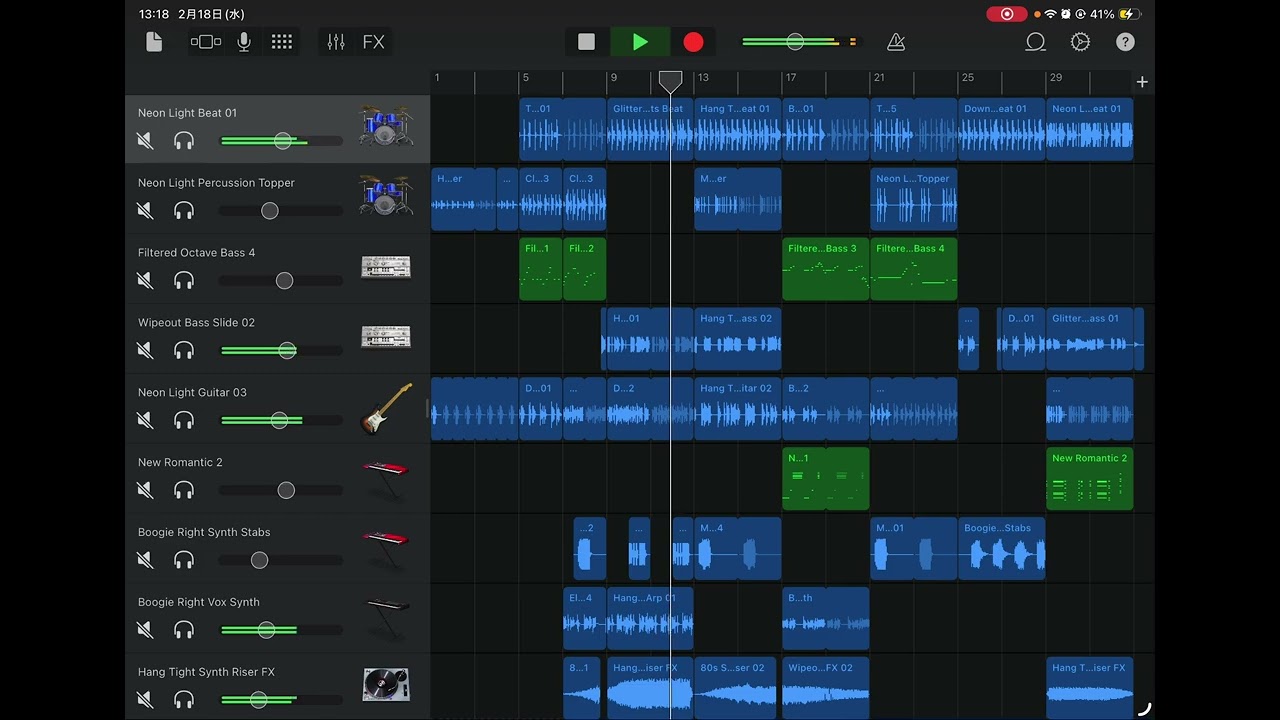1280x720 pixels.
Task: Solo the Neon Light Beat 01 track
Action: tap(184, 141)
